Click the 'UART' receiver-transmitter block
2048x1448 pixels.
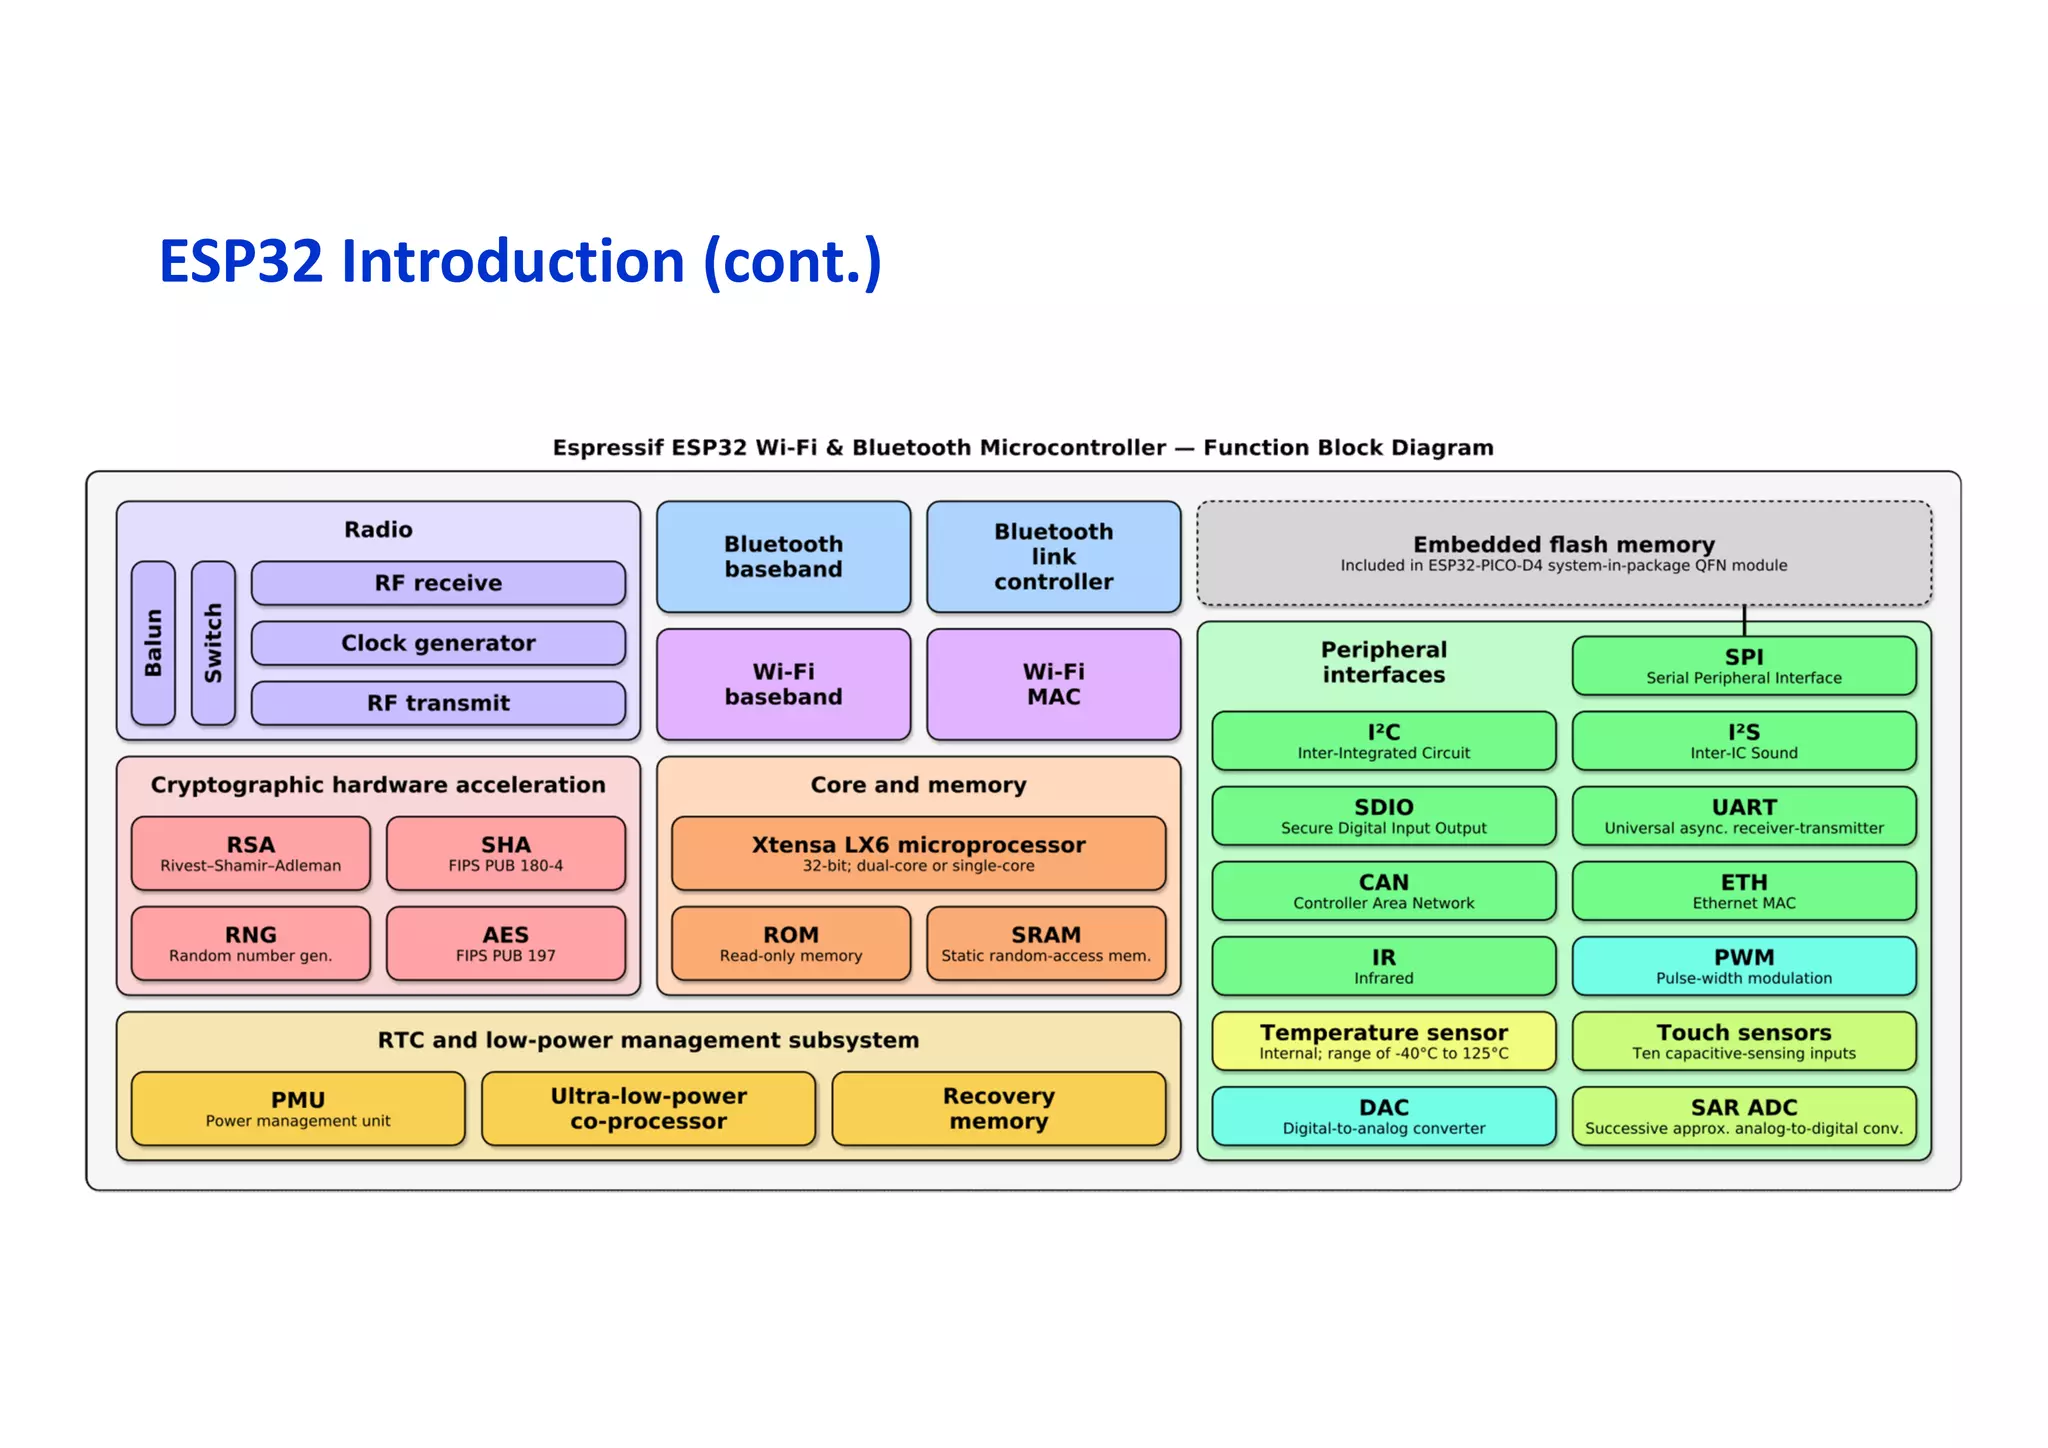[x=1744, y=816]
